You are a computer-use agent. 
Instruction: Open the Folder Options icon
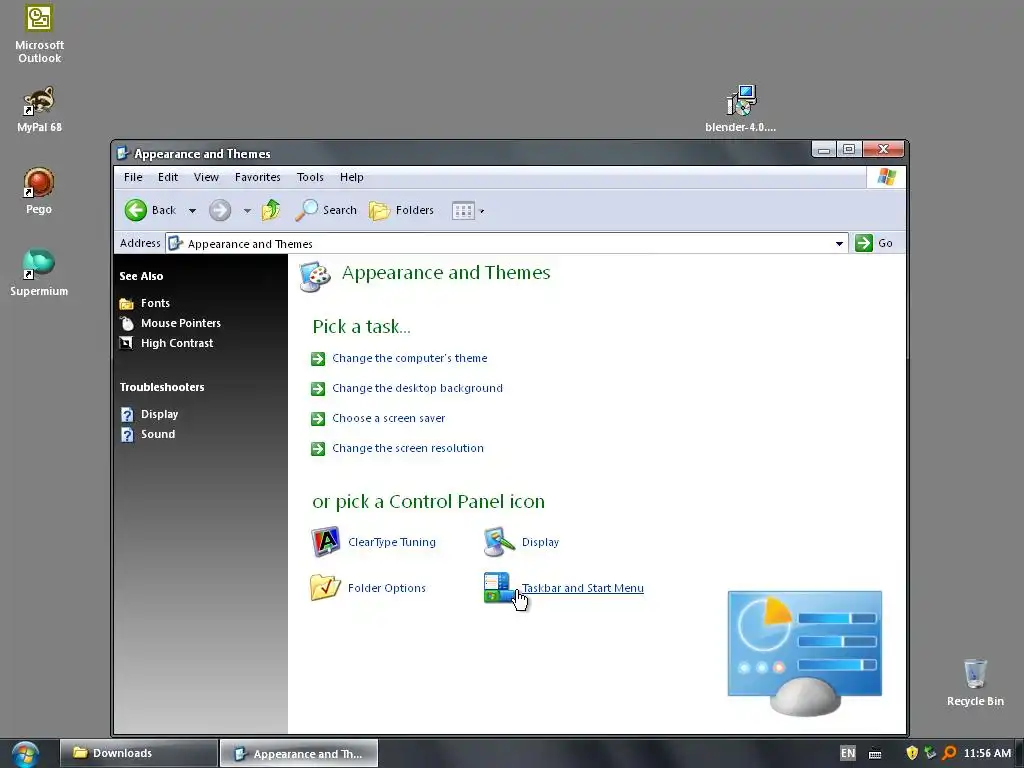(325, 587)
